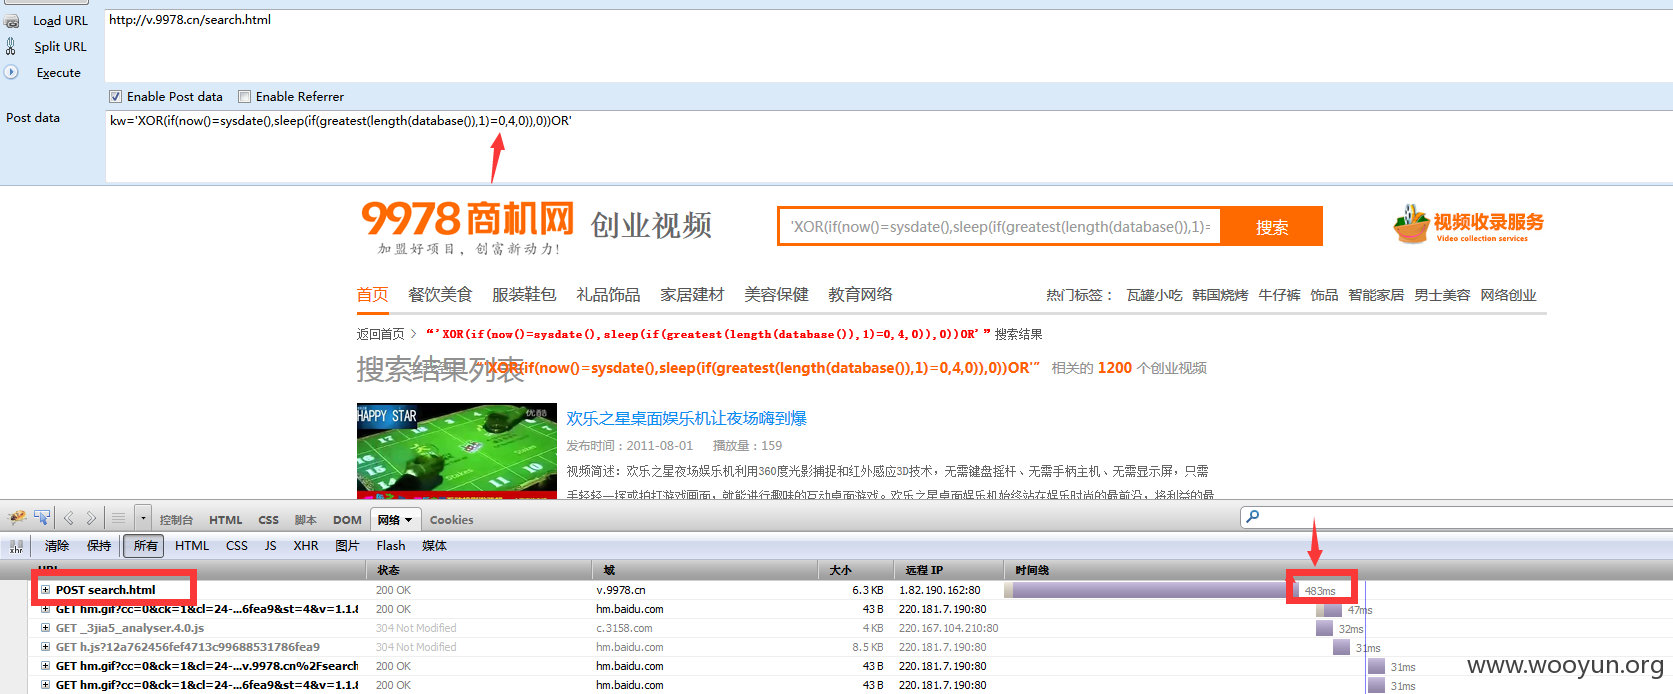This screenshot has width=1673, height=694.
Task: Switch to the Firebug HTML panel tab
Action: 226,520
